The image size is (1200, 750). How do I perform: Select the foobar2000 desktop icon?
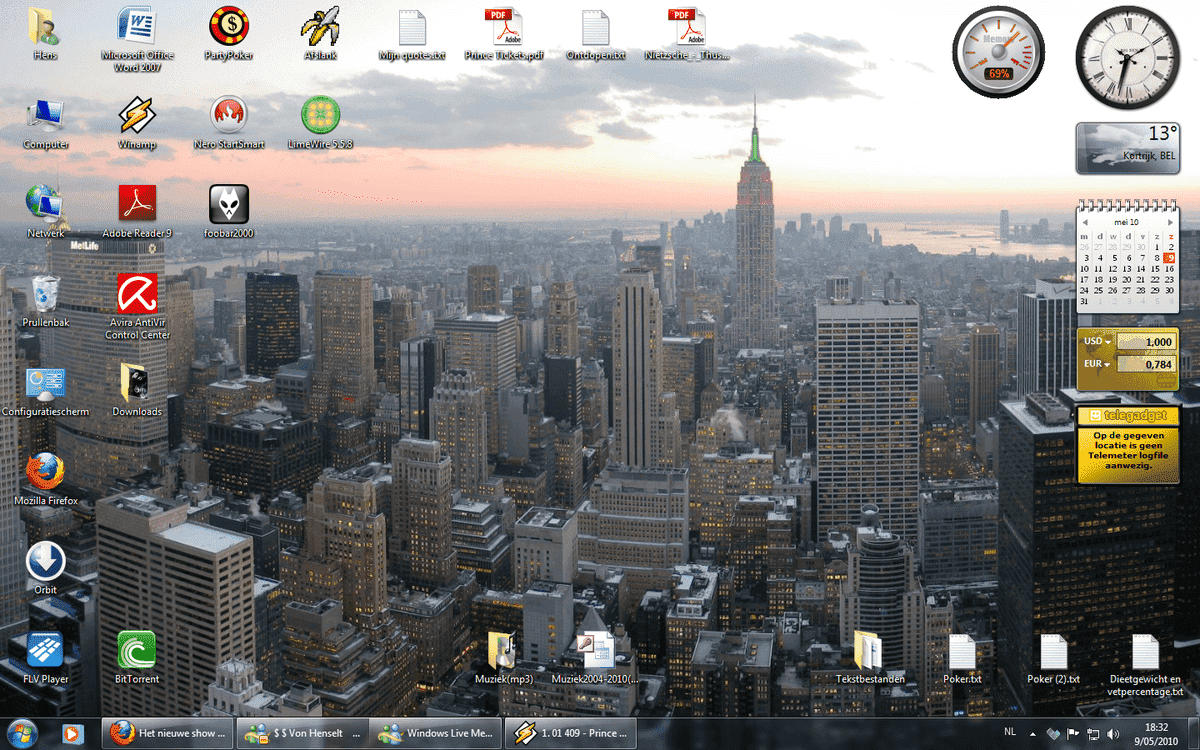tap(228, 205)
